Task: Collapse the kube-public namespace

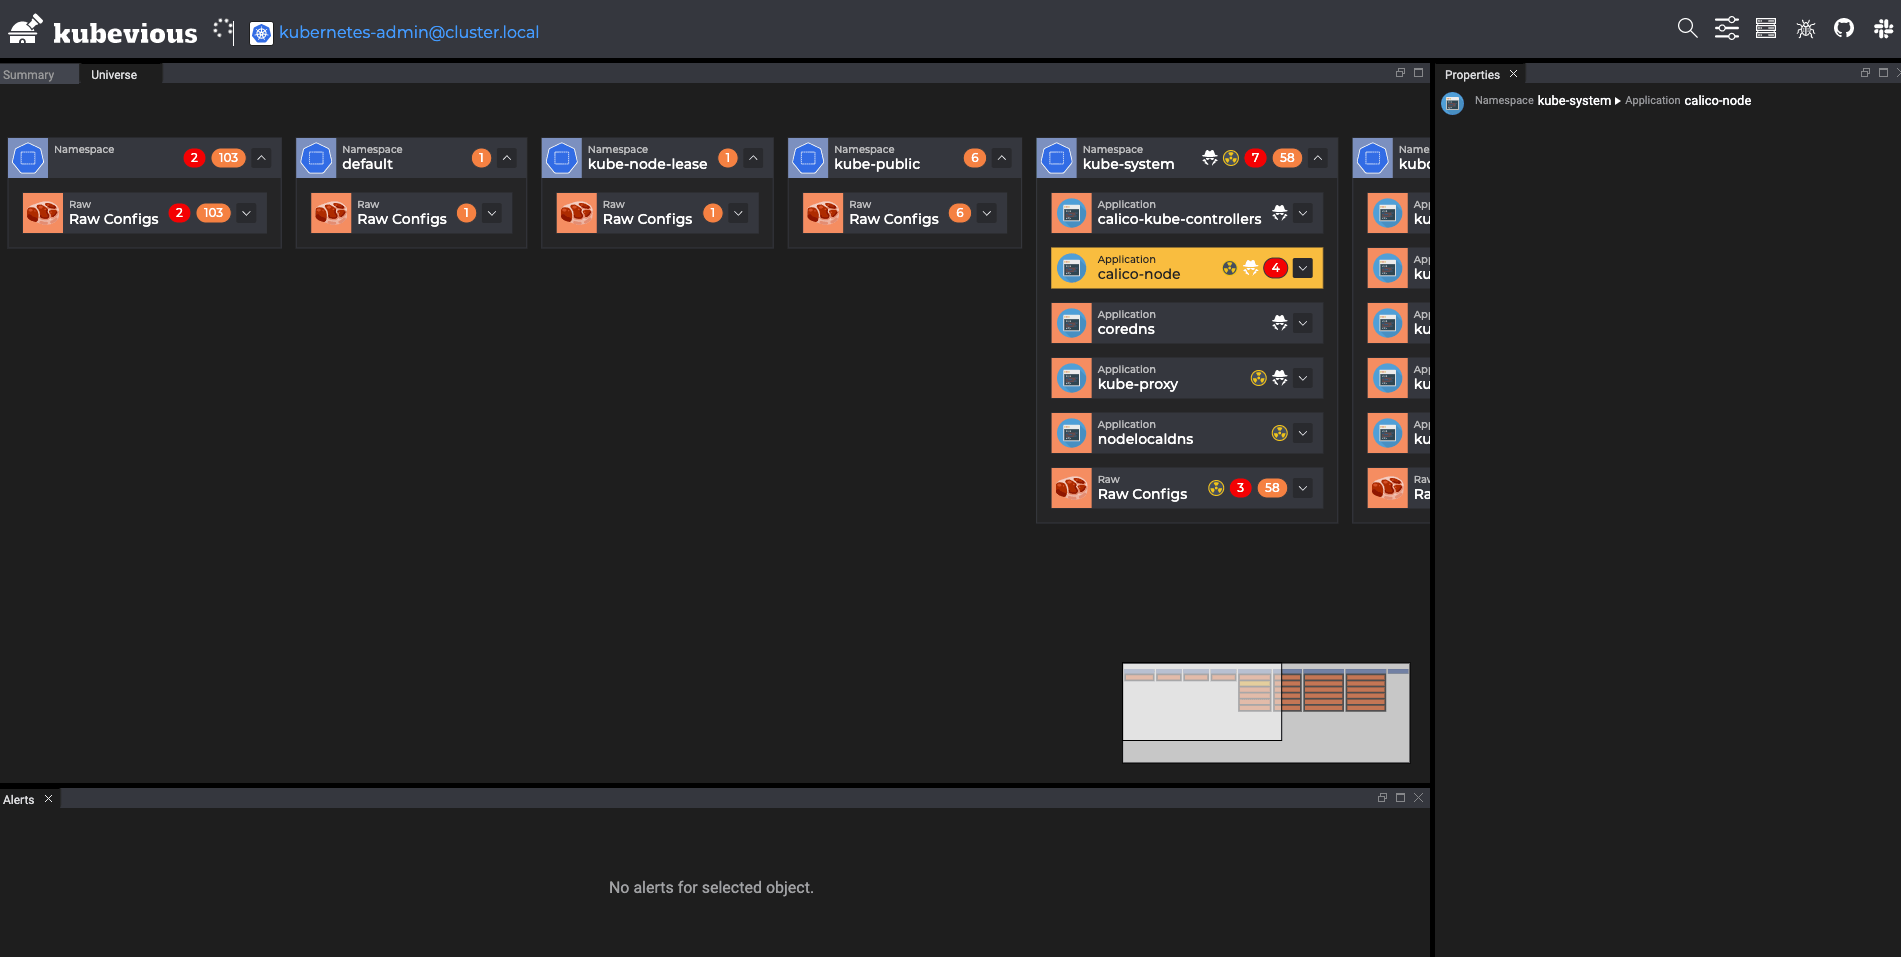Action: click(x=1002, y=158)
